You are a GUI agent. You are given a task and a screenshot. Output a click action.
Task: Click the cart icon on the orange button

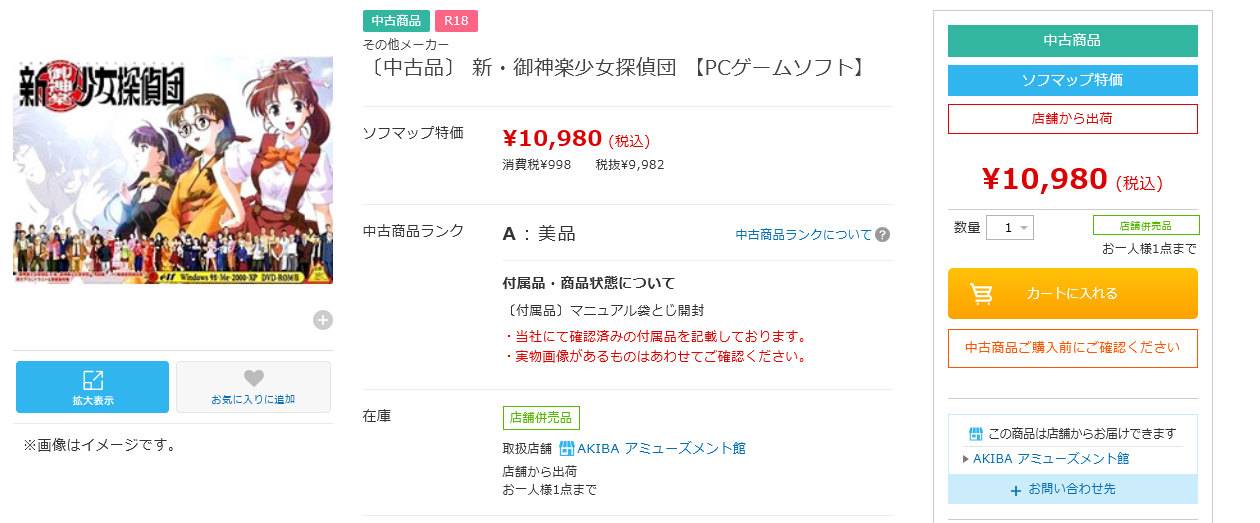(x=982, y=294)
